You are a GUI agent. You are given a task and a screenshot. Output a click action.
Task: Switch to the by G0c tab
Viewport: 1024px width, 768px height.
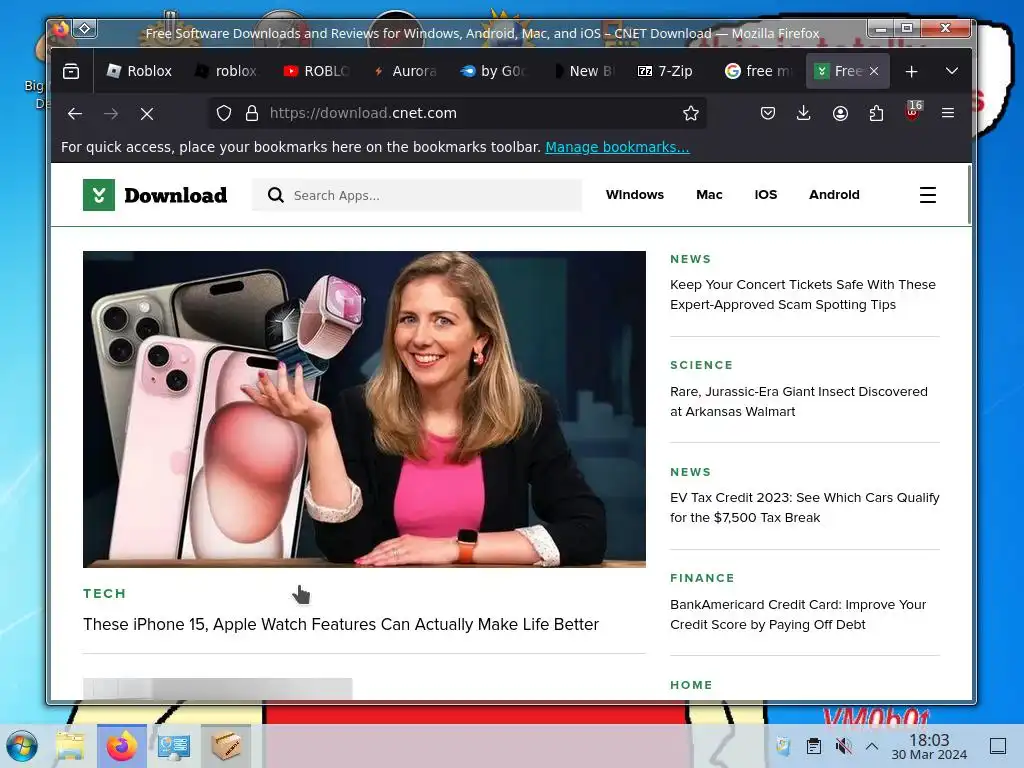(493, 71)
